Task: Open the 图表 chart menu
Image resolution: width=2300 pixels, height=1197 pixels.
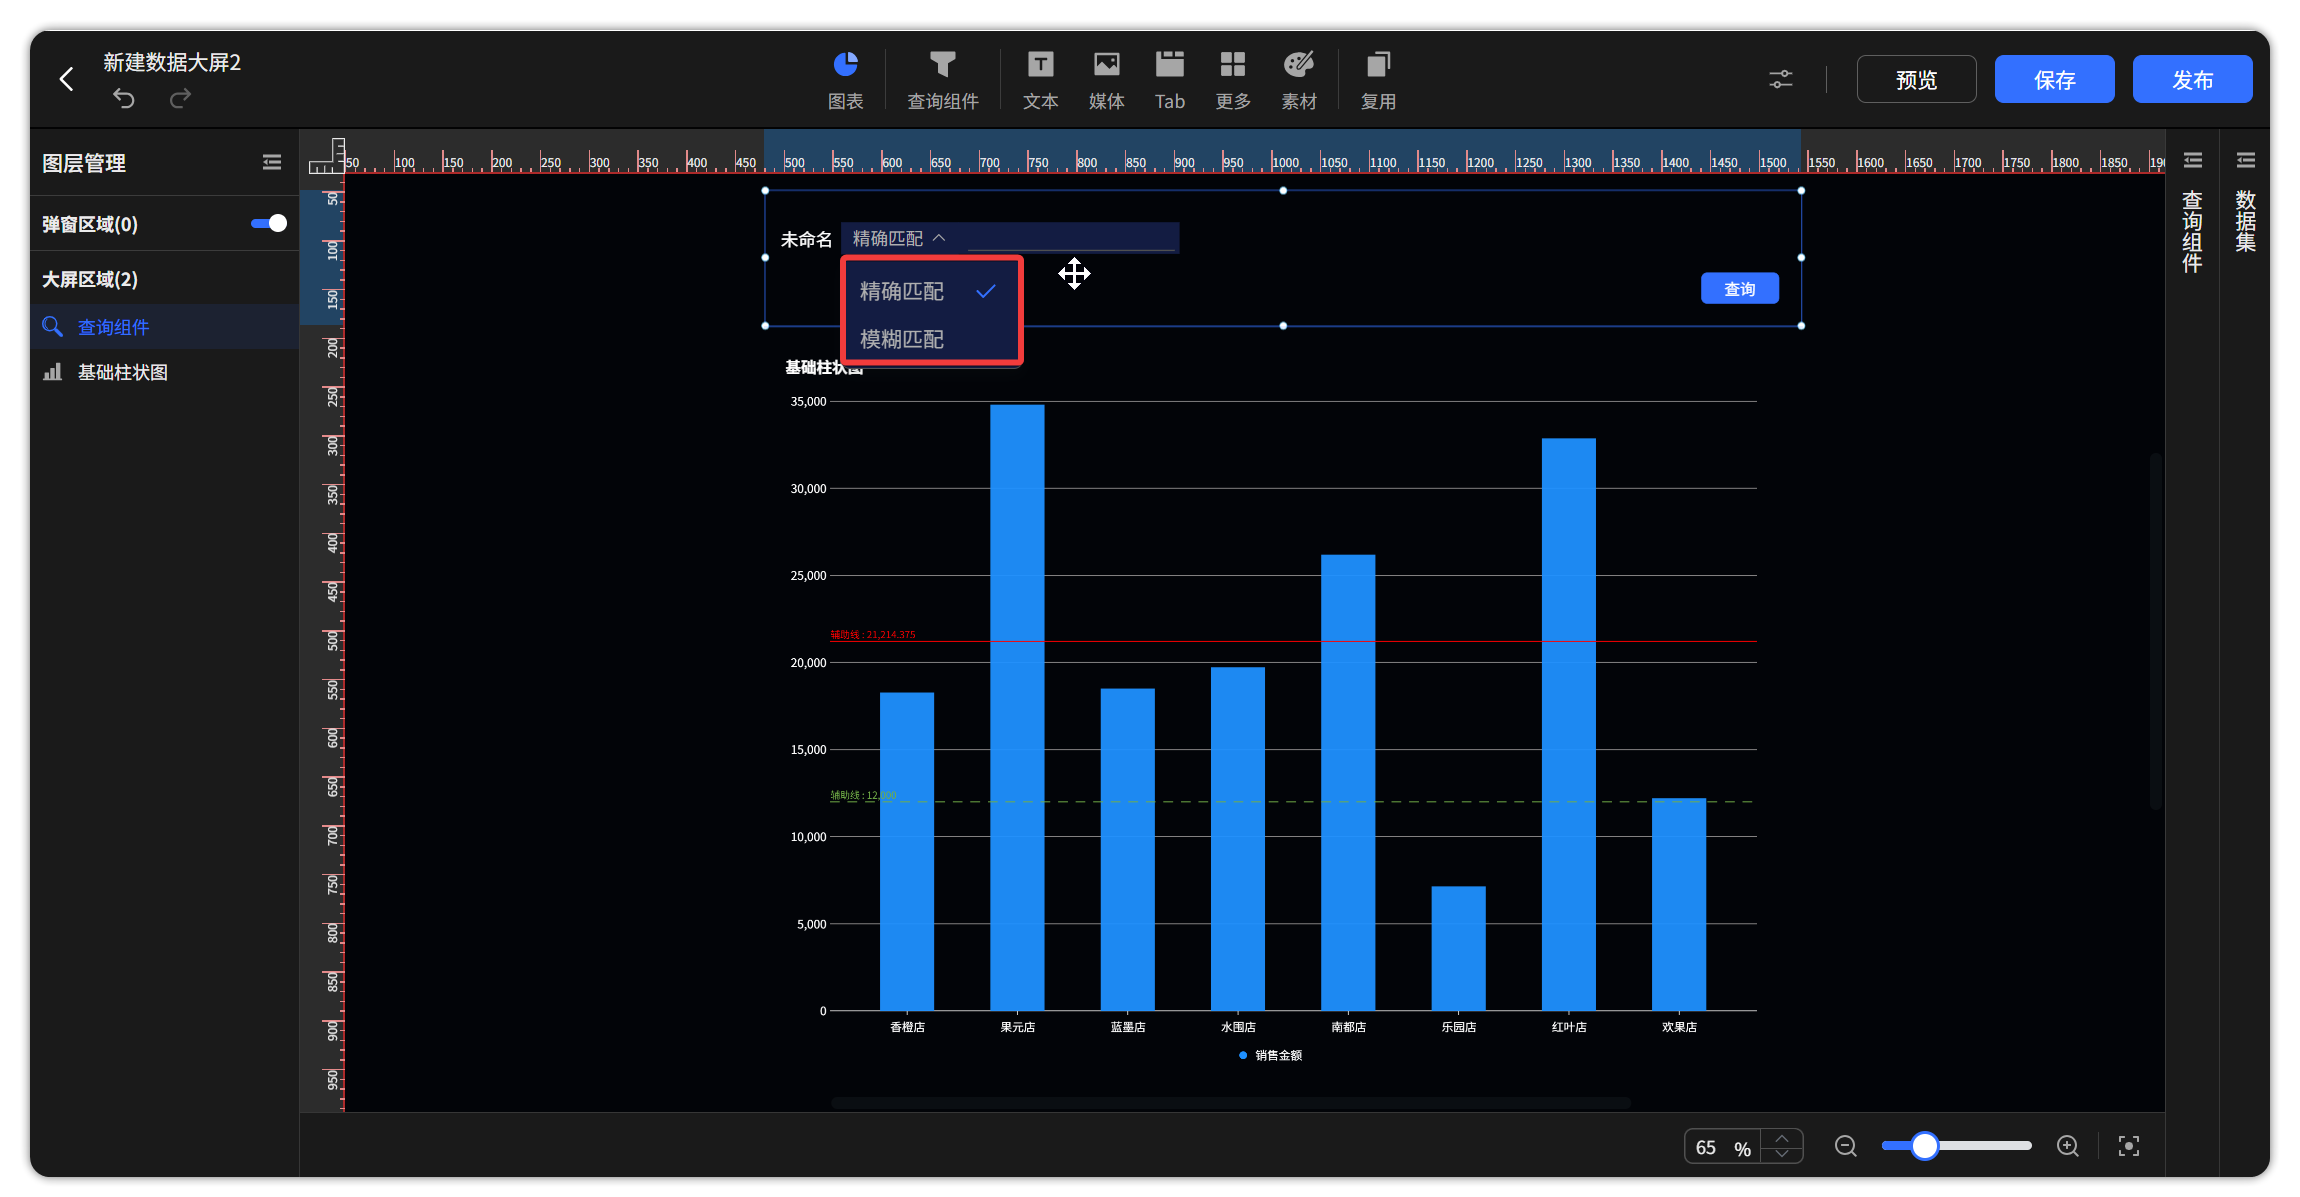Action: coord(845,81)
